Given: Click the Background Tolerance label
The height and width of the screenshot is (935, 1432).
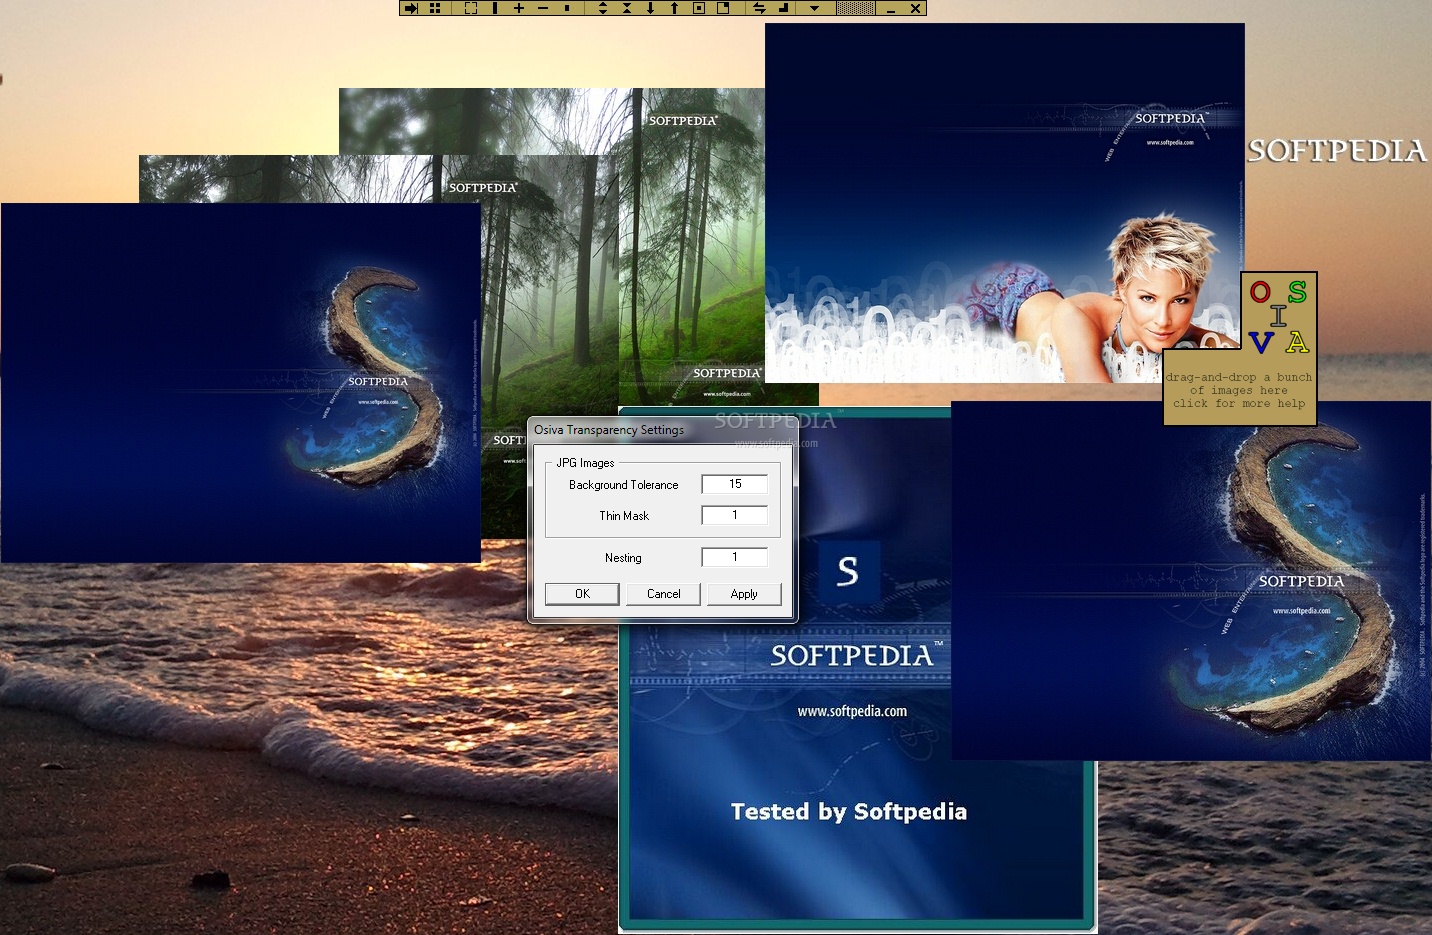Looking at the screenshot, I should point(623,485).
